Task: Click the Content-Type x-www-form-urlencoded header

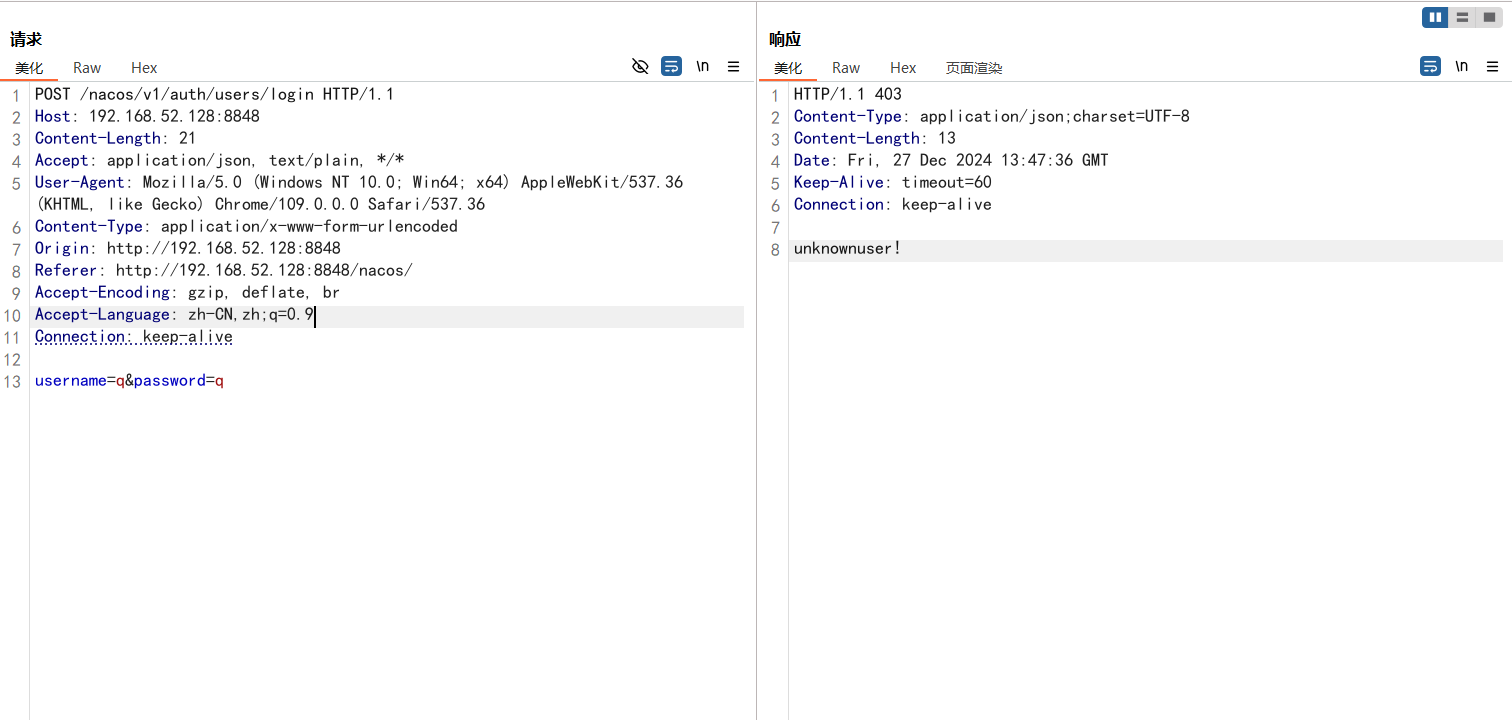Action: point(246,226)
